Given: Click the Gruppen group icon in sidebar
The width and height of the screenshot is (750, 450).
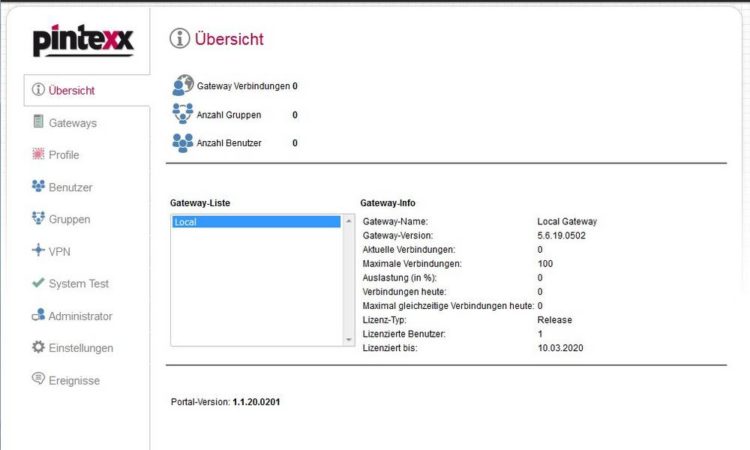Looking at the screenshot, I should coord(38,218).
